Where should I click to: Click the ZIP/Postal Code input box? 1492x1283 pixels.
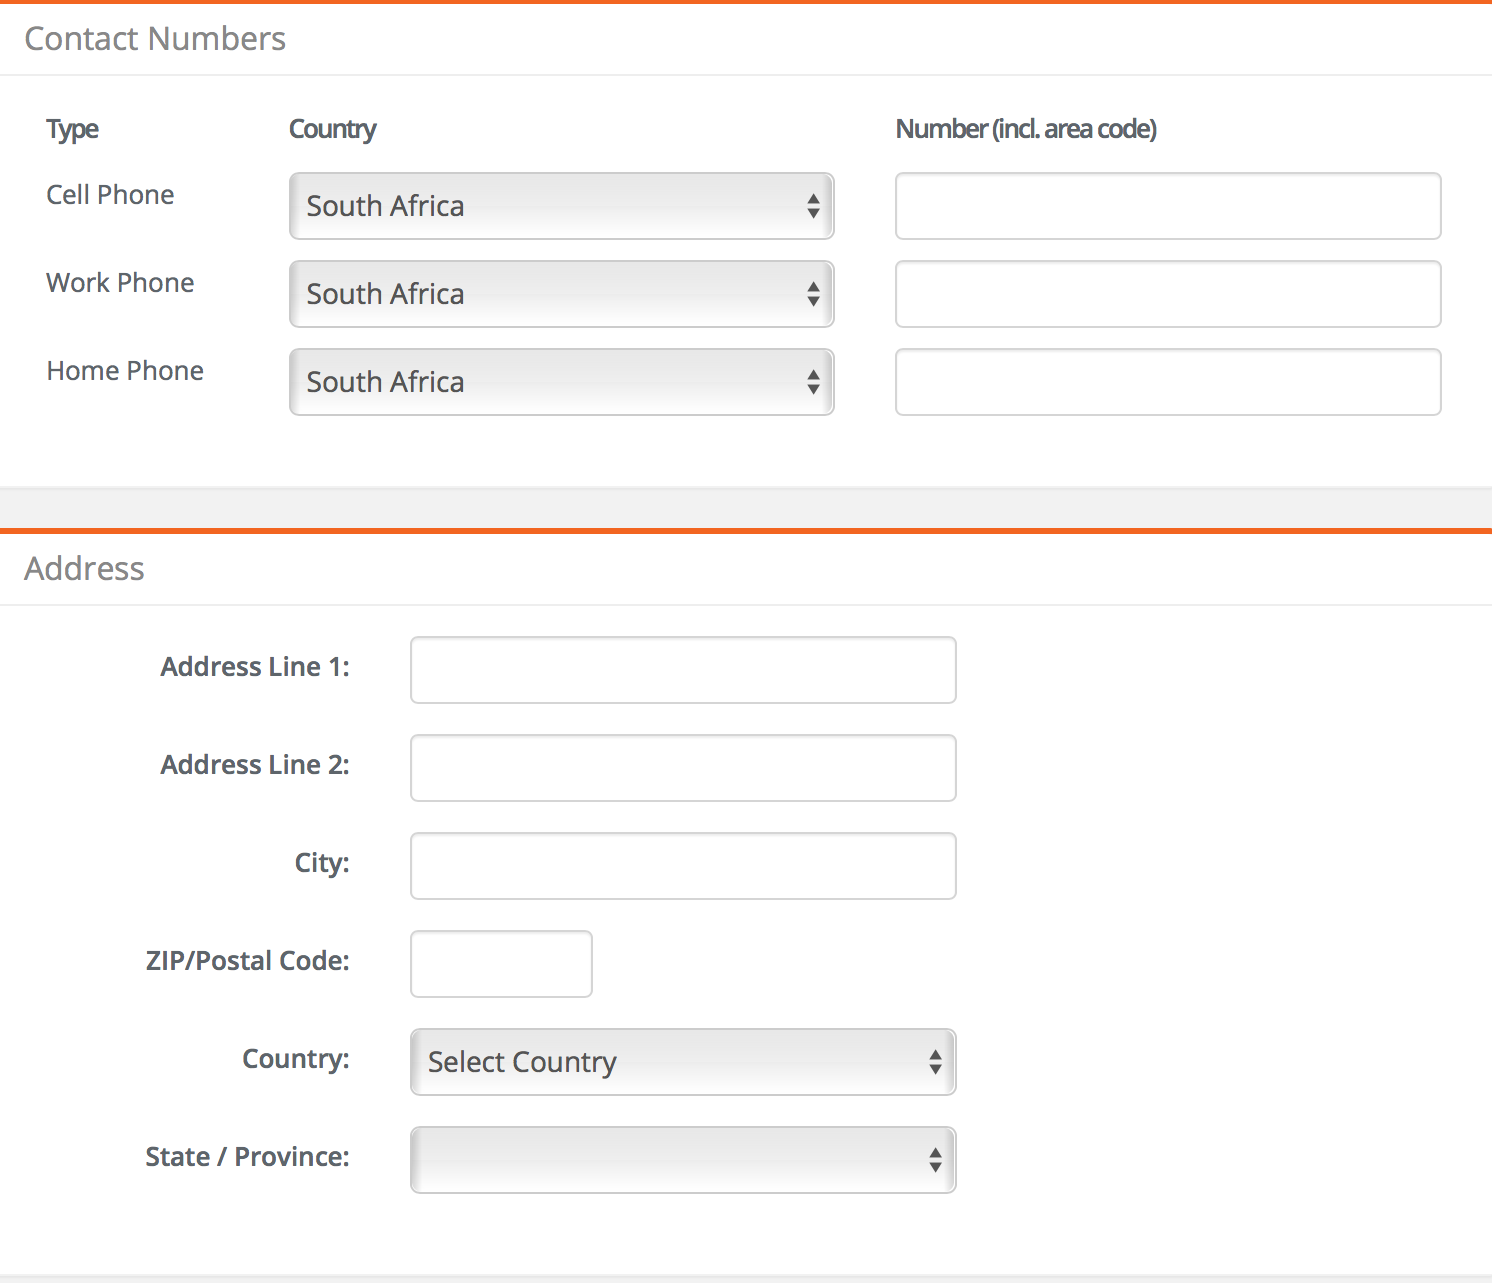click(x=501, y=964)
